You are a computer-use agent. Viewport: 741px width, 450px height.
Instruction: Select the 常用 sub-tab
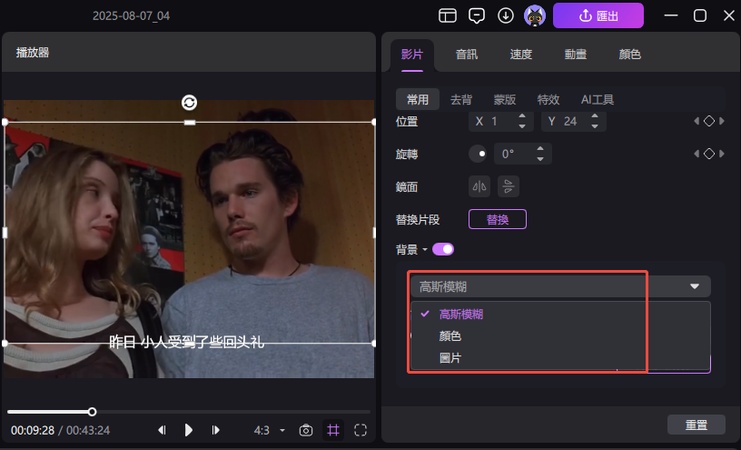[x=418, y=99]
